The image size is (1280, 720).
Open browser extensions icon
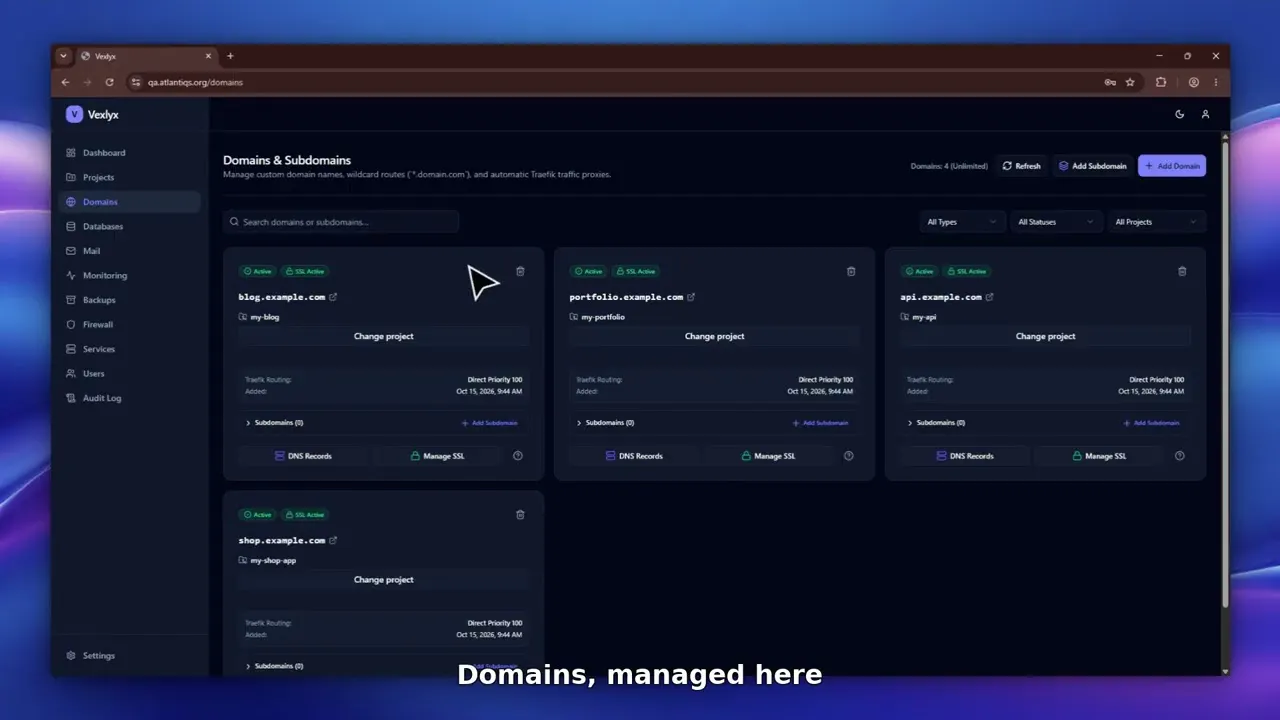coord(1161,82)
